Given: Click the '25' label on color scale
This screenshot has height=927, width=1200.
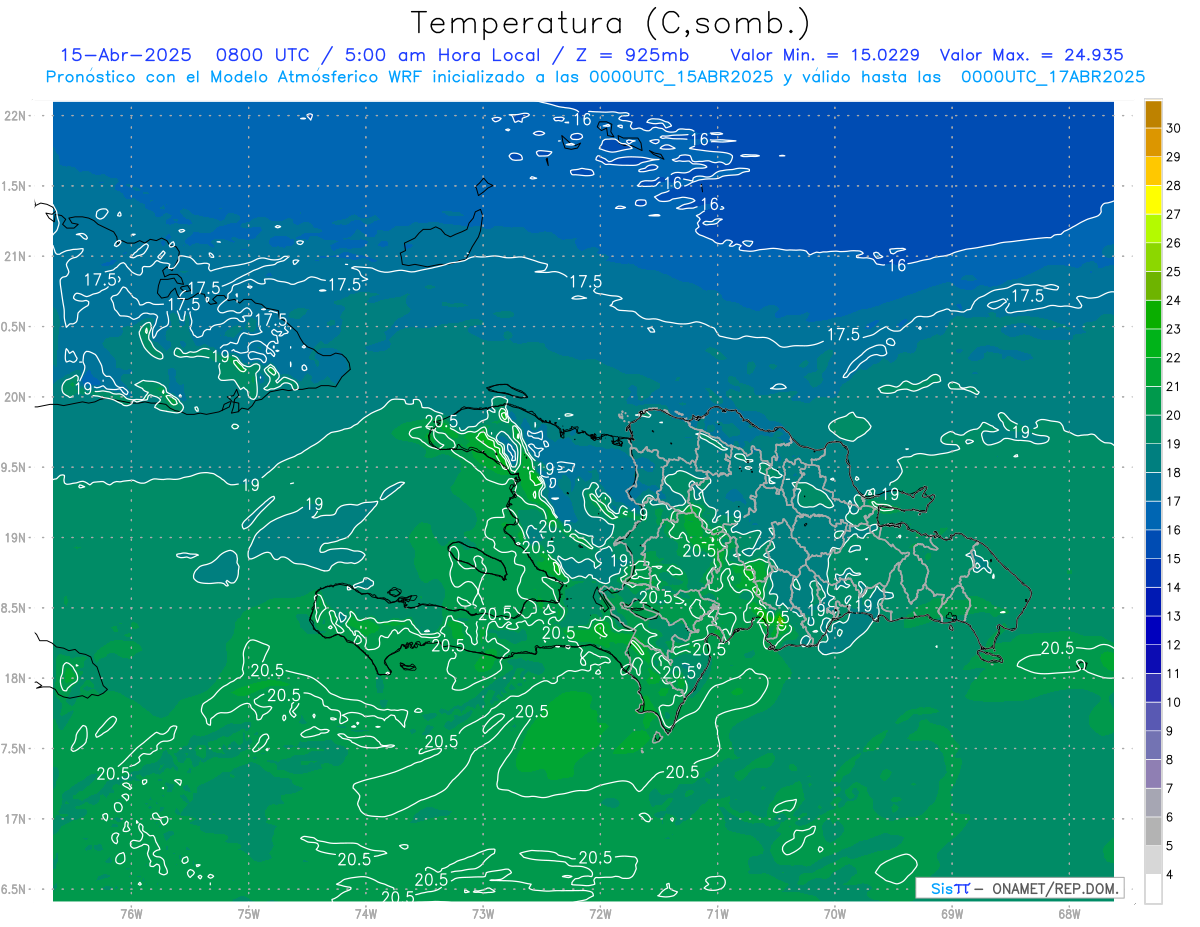Looking at the screenshot, I should pos(1173,271).
